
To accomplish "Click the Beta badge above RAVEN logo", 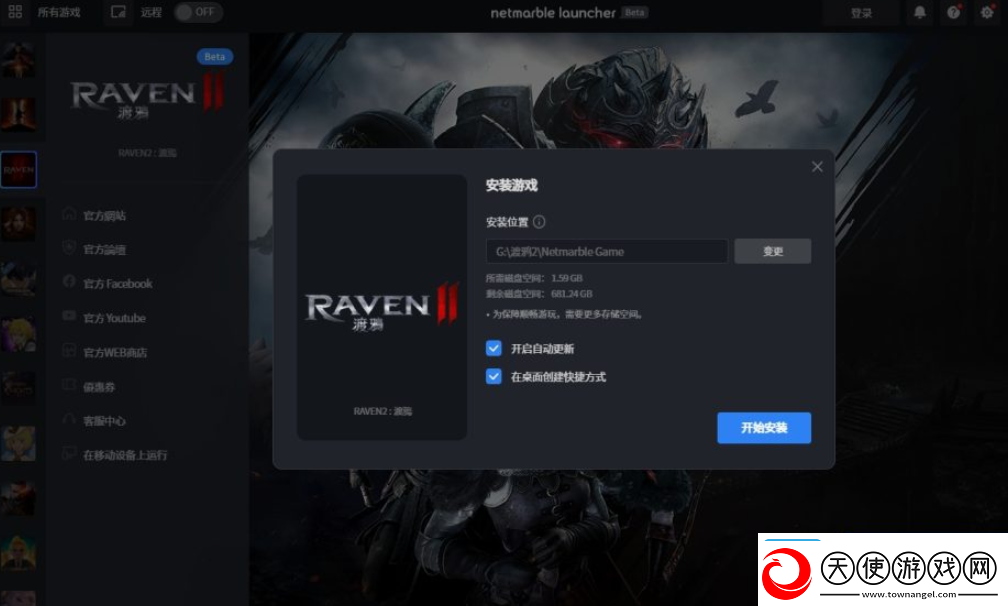I will pos(215,57).
